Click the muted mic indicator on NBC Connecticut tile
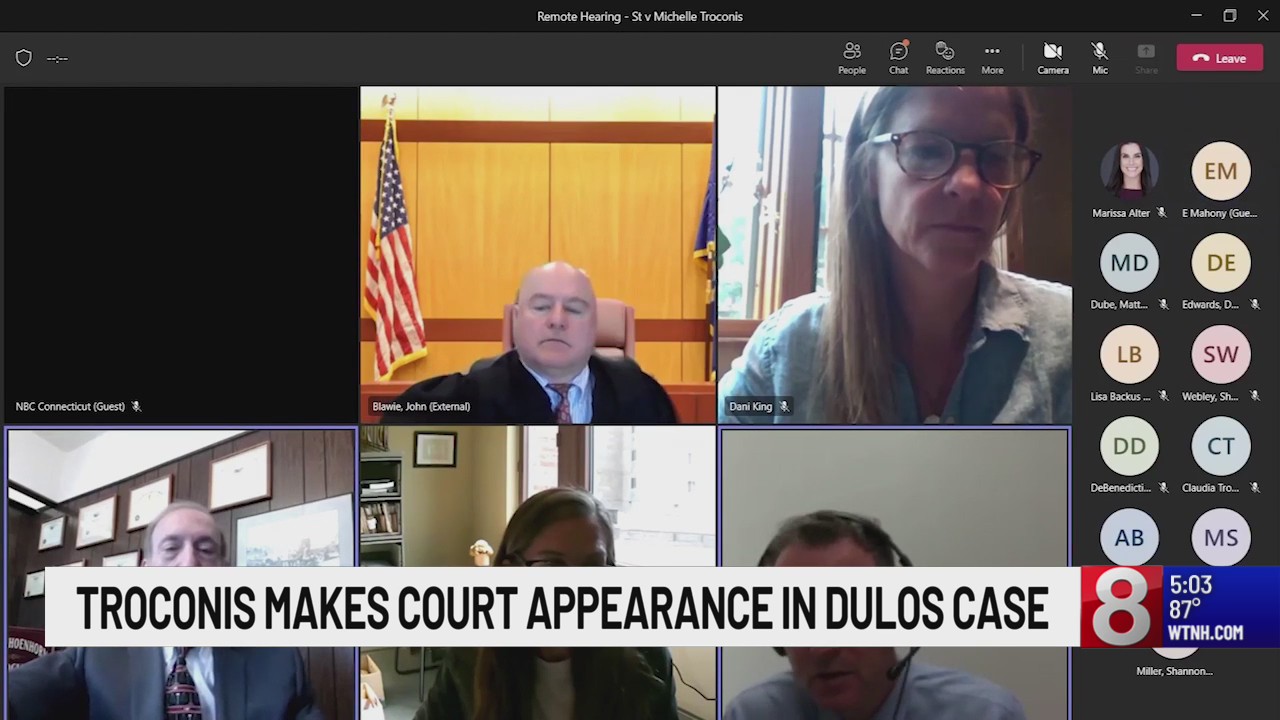 click(x=136, y=406)
